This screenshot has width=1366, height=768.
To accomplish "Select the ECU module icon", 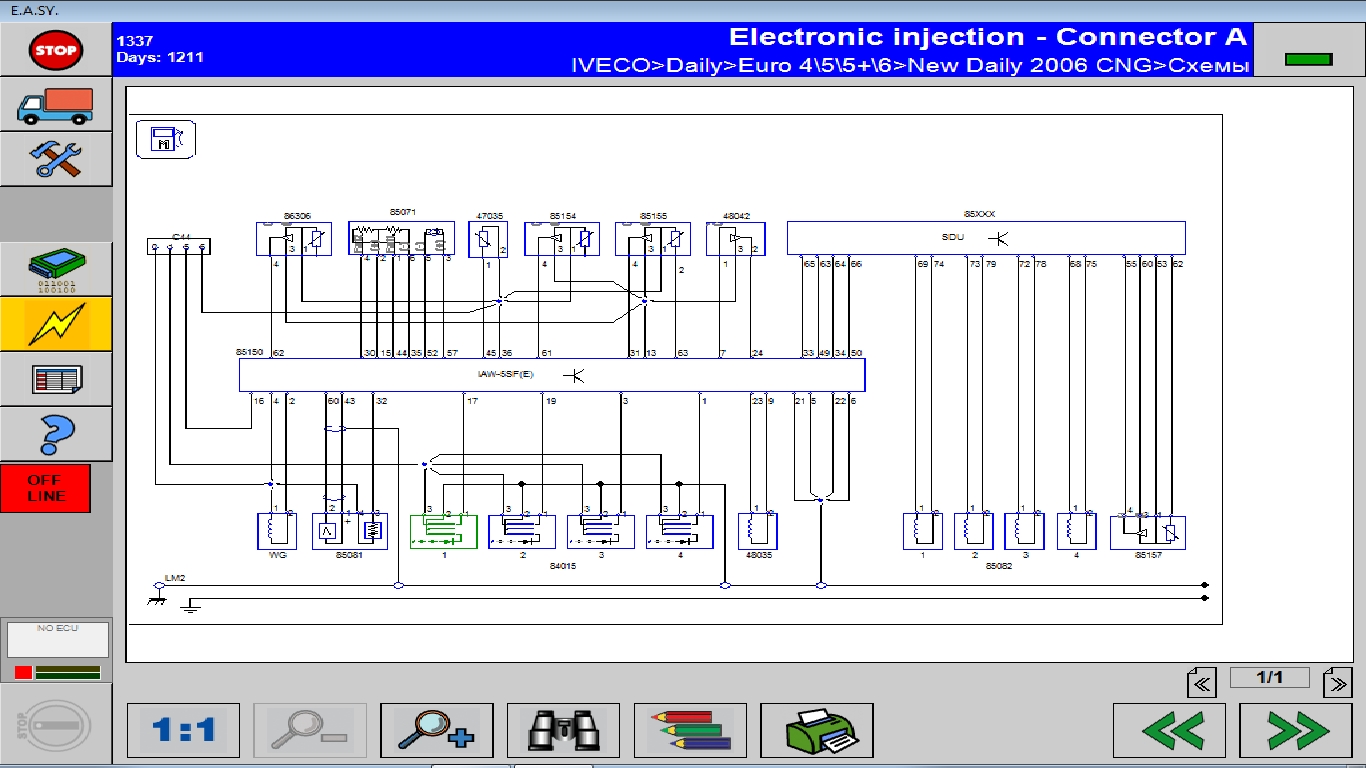I will click(56, 268).
